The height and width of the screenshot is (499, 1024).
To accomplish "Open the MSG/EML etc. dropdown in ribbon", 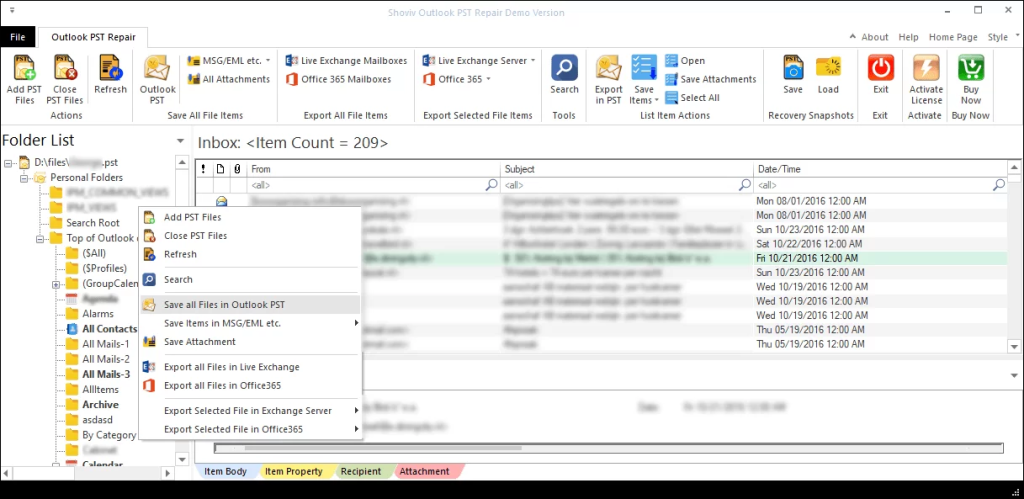I will pos(229,61).
